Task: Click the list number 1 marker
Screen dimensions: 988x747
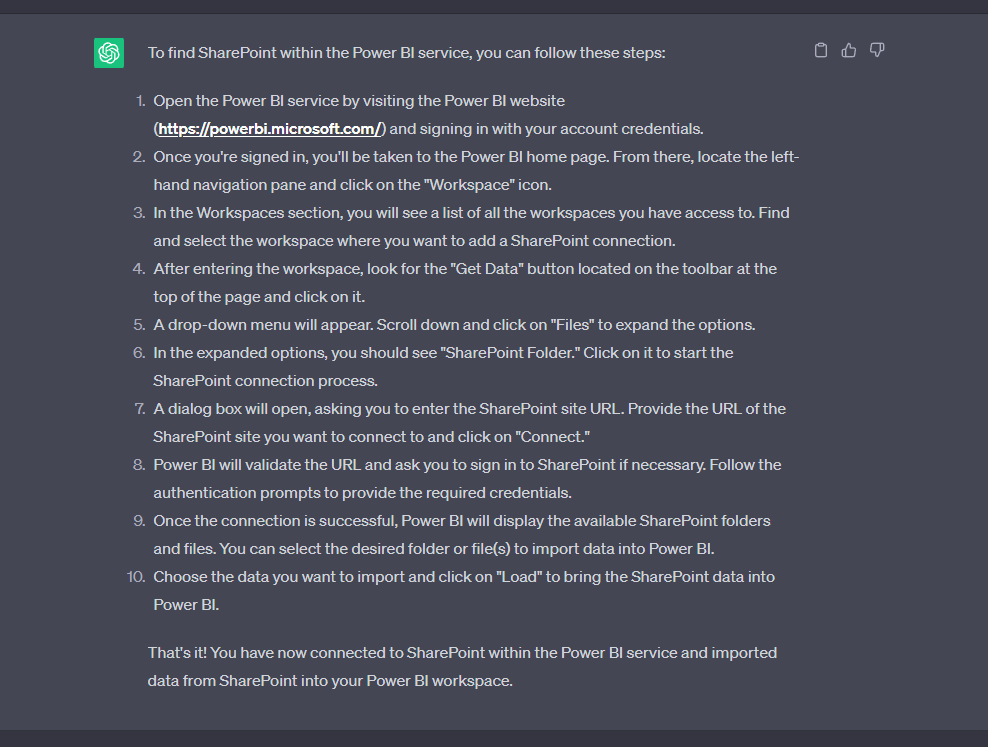Action: click(141, 101)
